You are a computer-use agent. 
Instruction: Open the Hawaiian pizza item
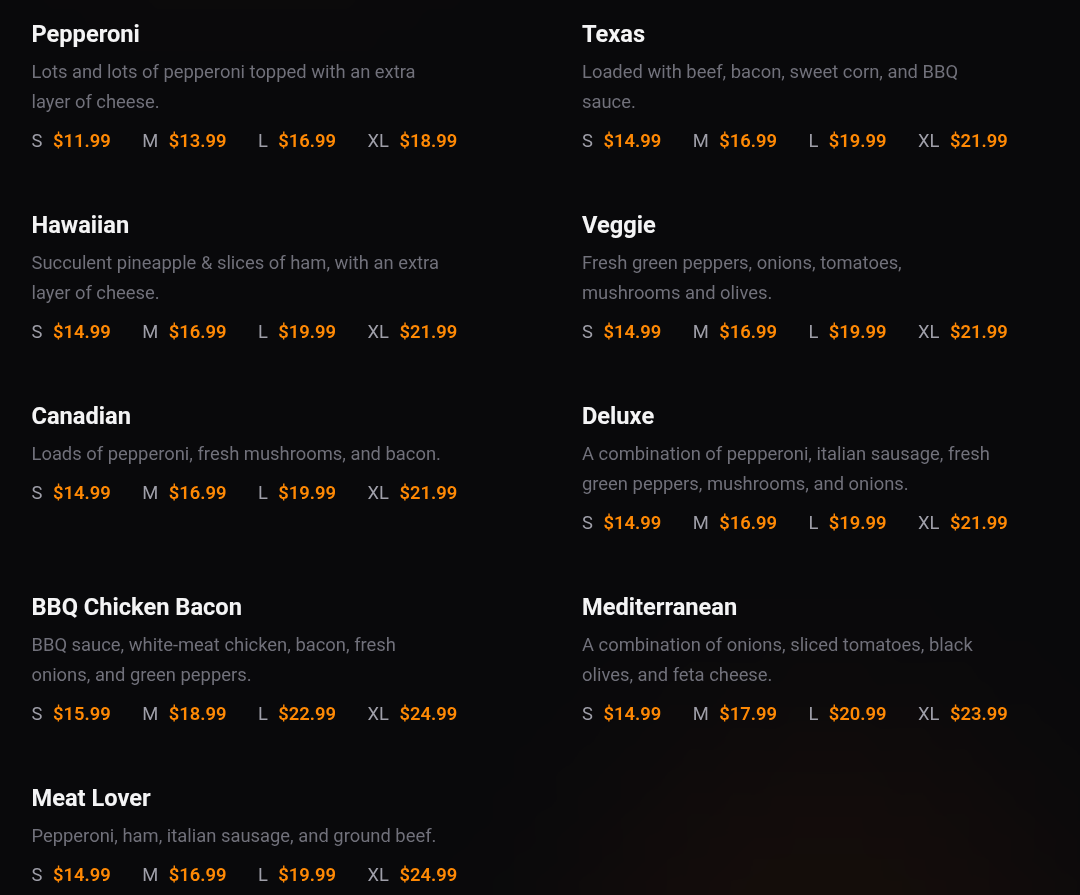click(80, 225)
